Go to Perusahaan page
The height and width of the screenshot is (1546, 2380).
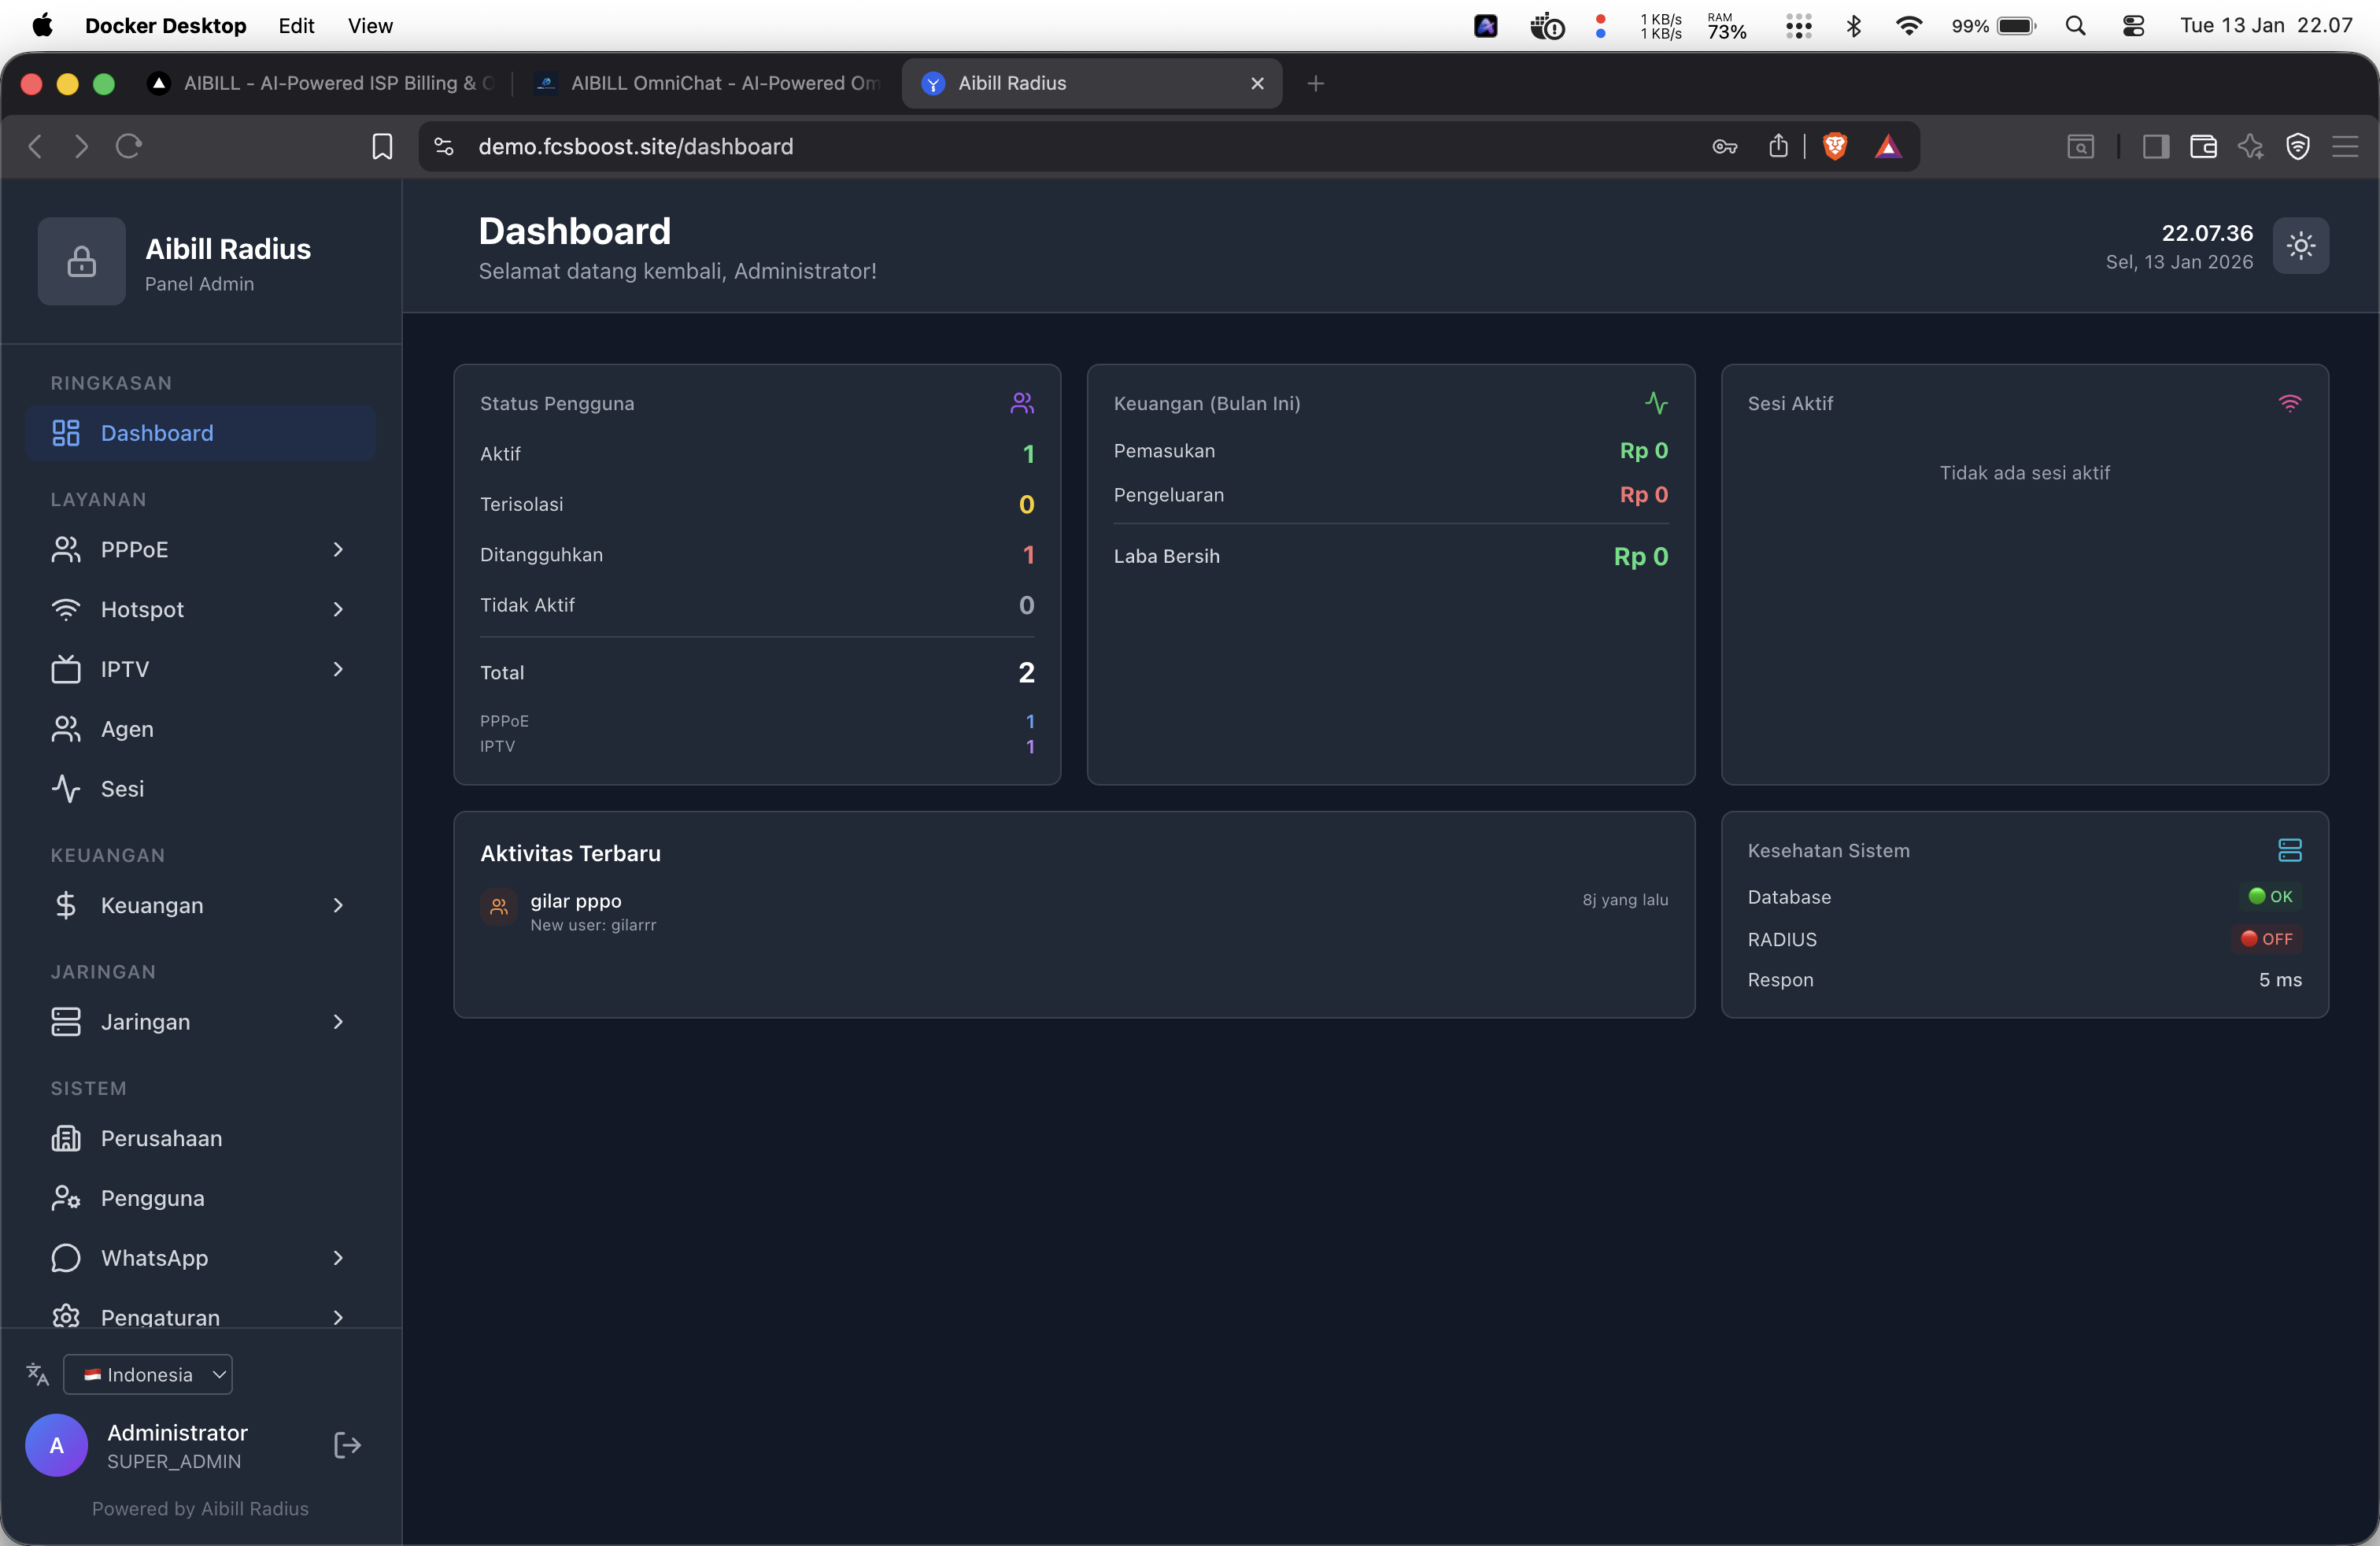pos(161,1138)
